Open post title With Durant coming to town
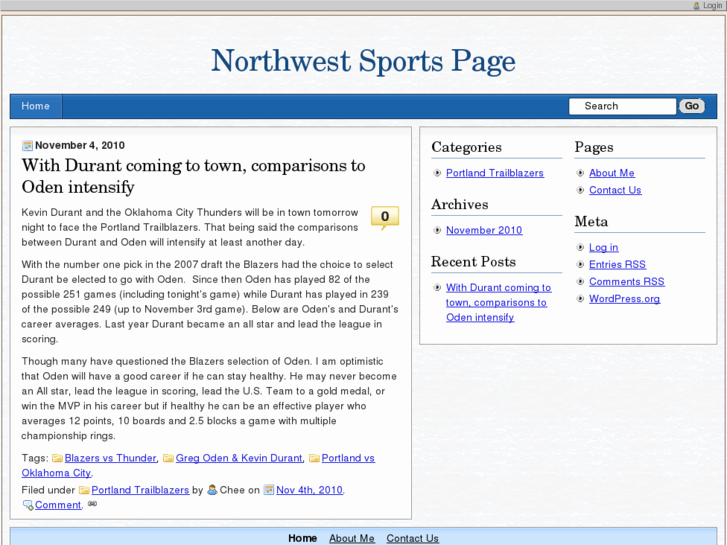This screenshot has width=727, height=545. tap(193, 176)
